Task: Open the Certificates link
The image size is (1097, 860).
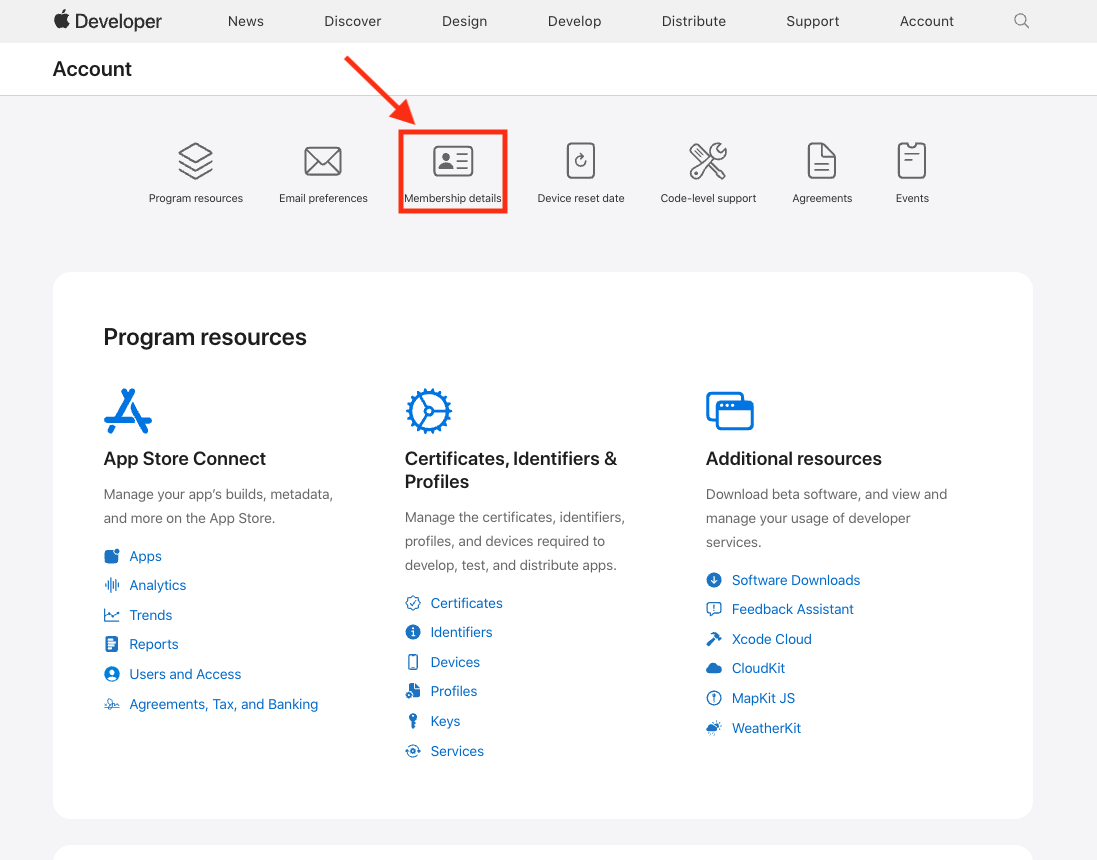Action: coord(467,603)
